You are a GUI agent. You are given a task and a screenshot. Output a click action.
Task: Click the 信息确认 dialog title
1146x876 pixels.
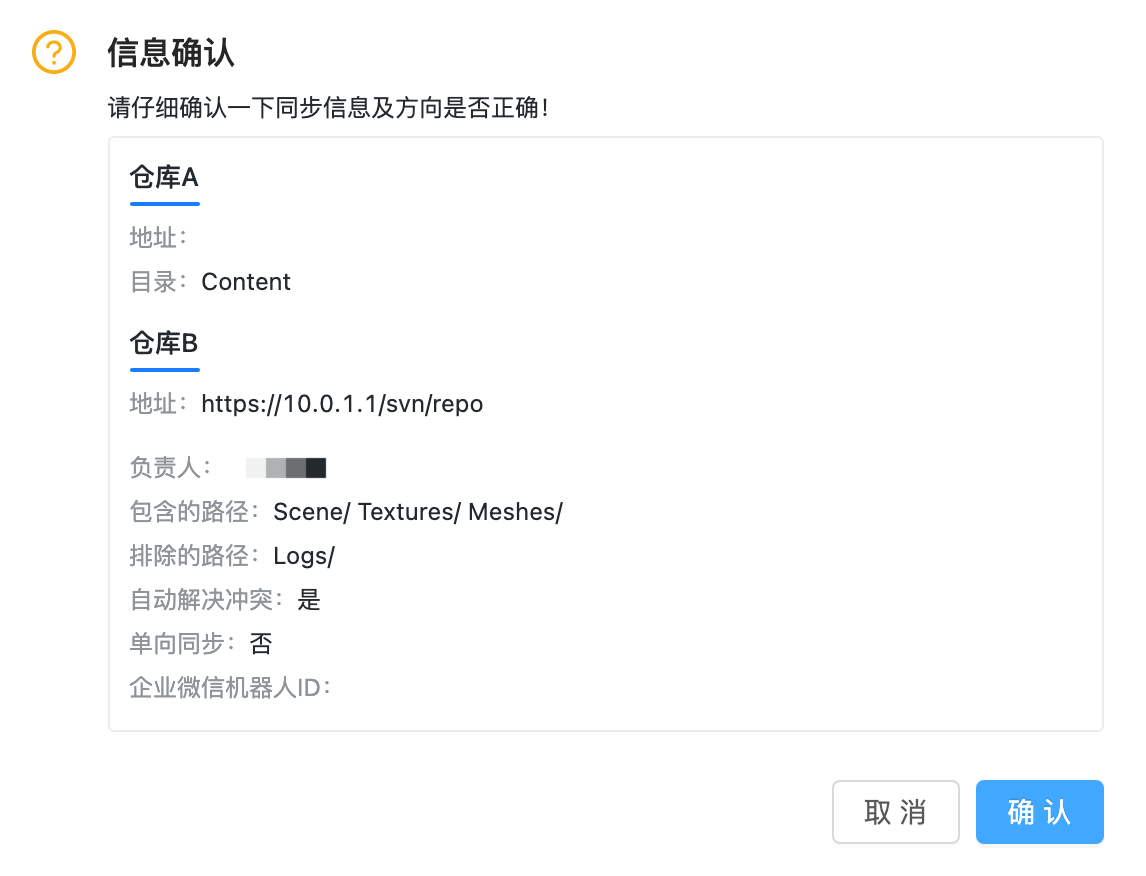click(x=171, y=52)
